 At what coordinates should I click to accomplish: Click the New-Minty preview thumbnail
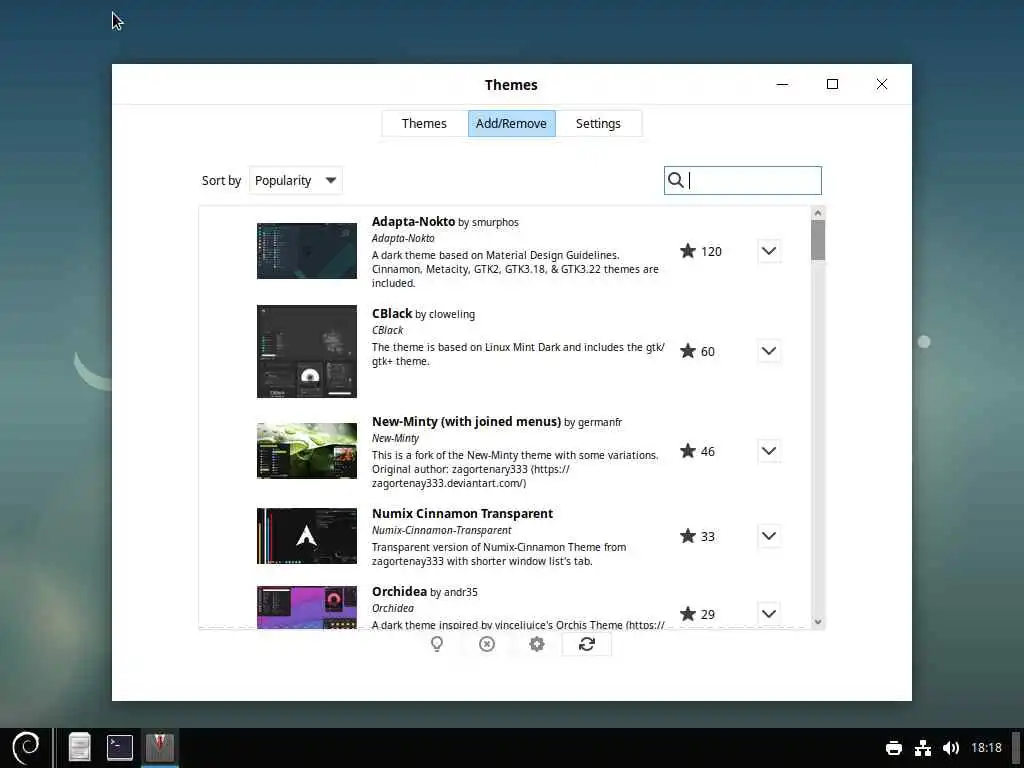(x=306, y=451)
